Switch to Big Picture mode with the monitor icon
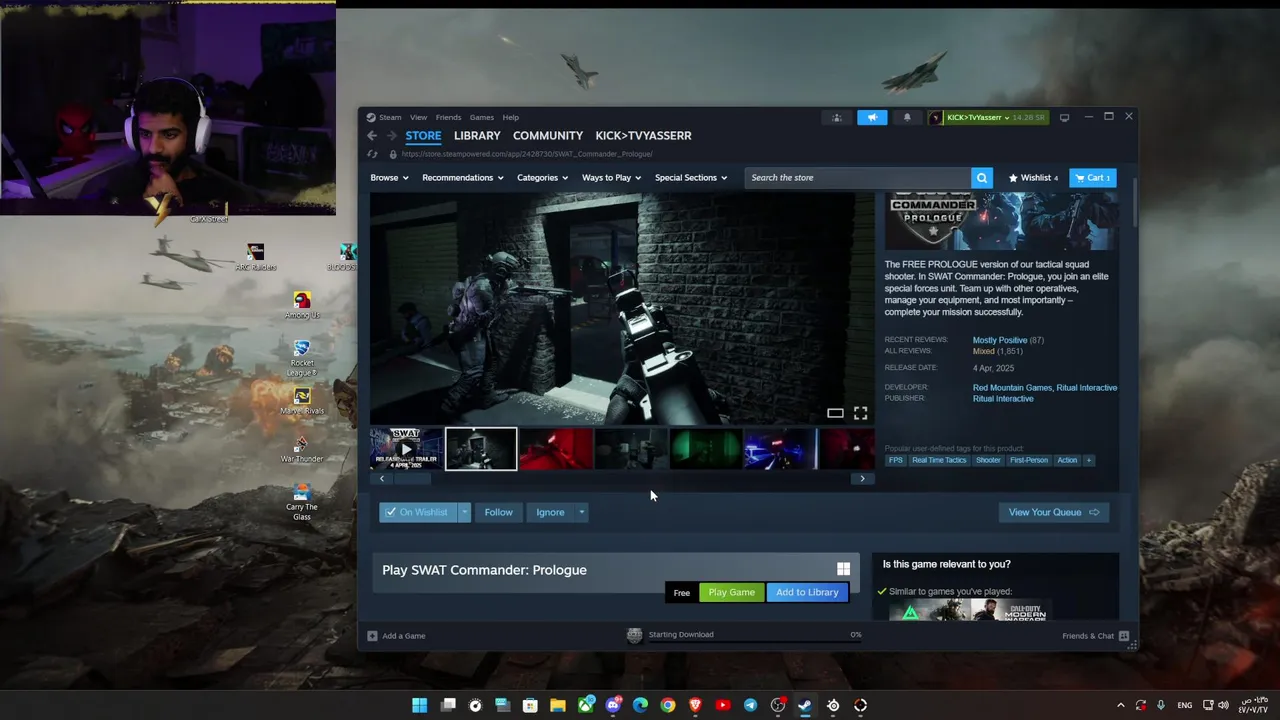 point(1064,117)
